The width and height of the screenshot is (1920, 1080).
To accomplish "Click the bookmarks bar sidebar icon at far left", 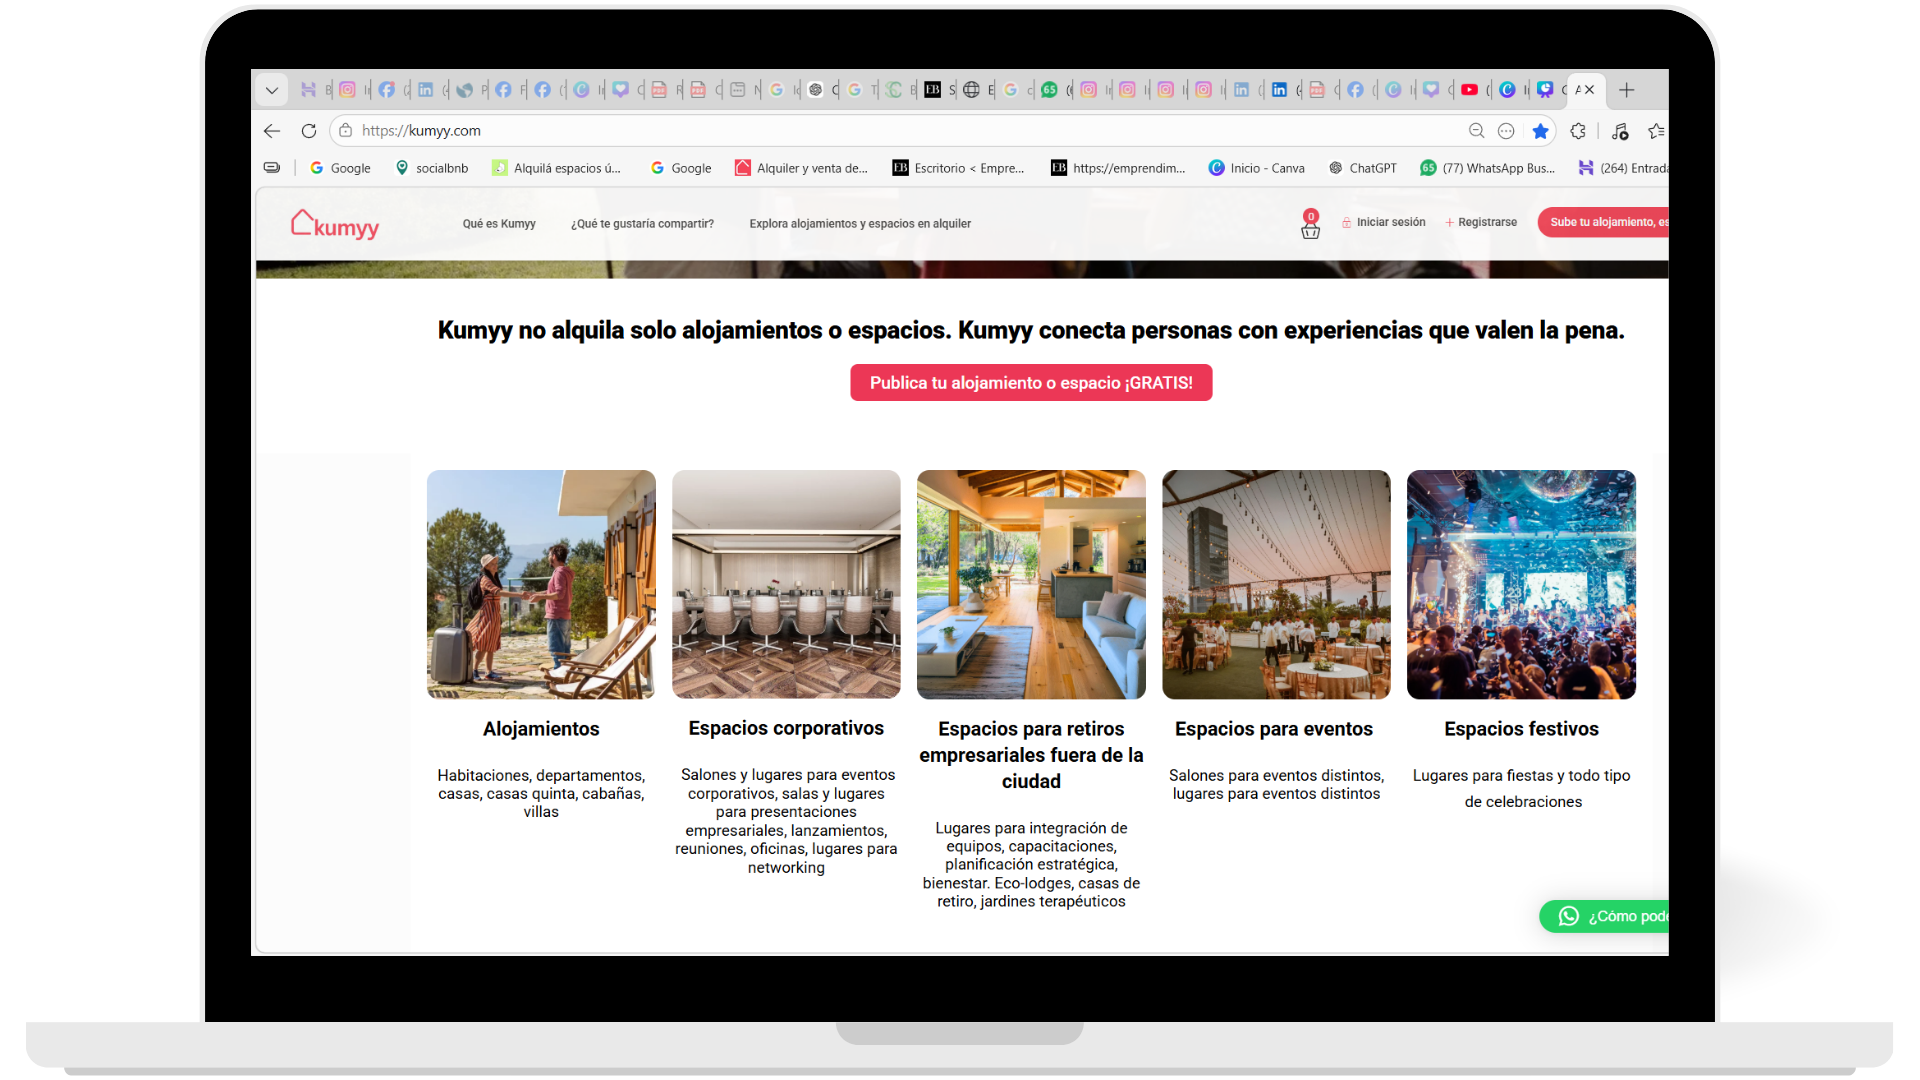I will (272, 168).
